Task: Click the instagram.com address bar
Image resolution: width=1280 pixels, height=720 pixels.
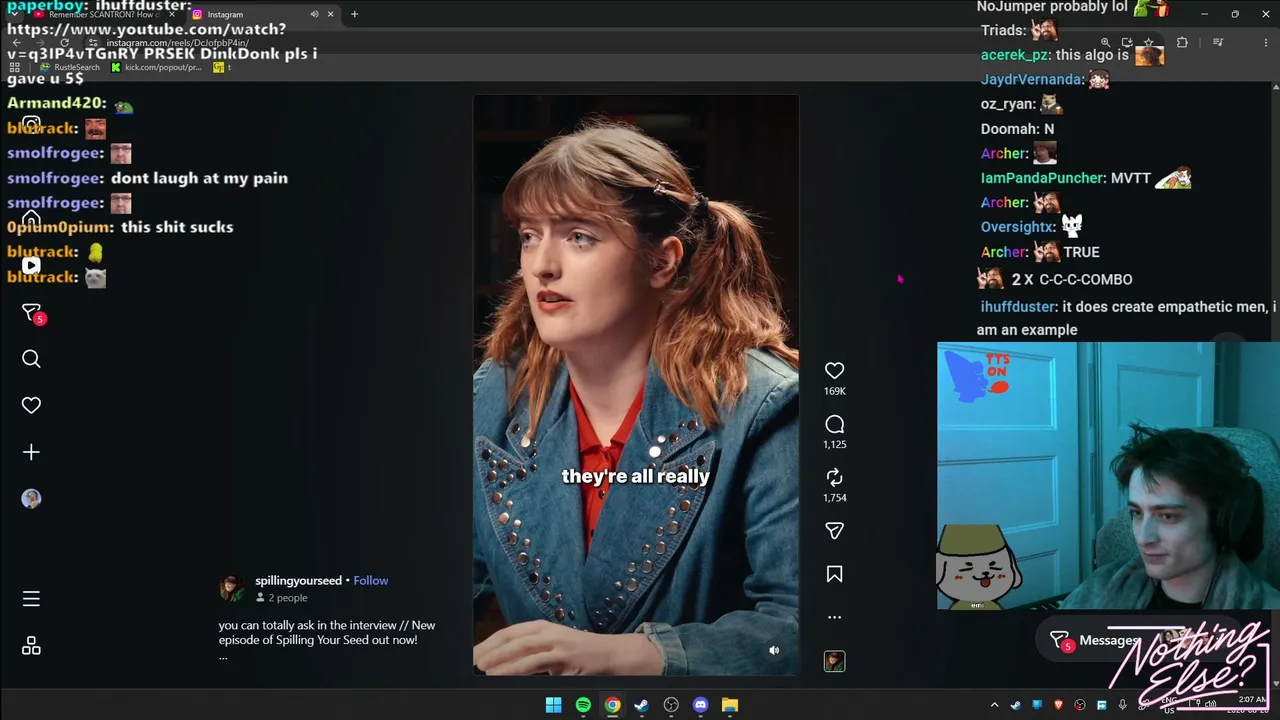Action: (x=600, y=43)
